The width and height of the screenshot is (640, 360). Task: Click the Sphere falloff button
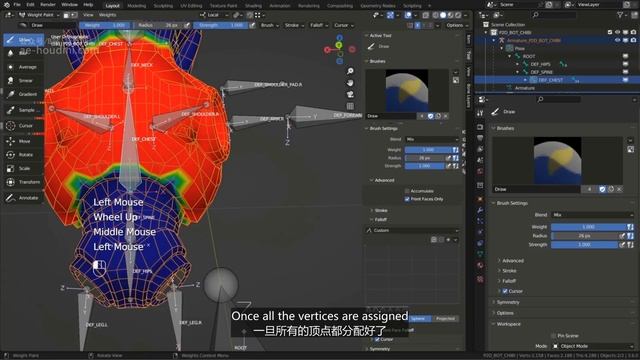click(x=420, y=319)
